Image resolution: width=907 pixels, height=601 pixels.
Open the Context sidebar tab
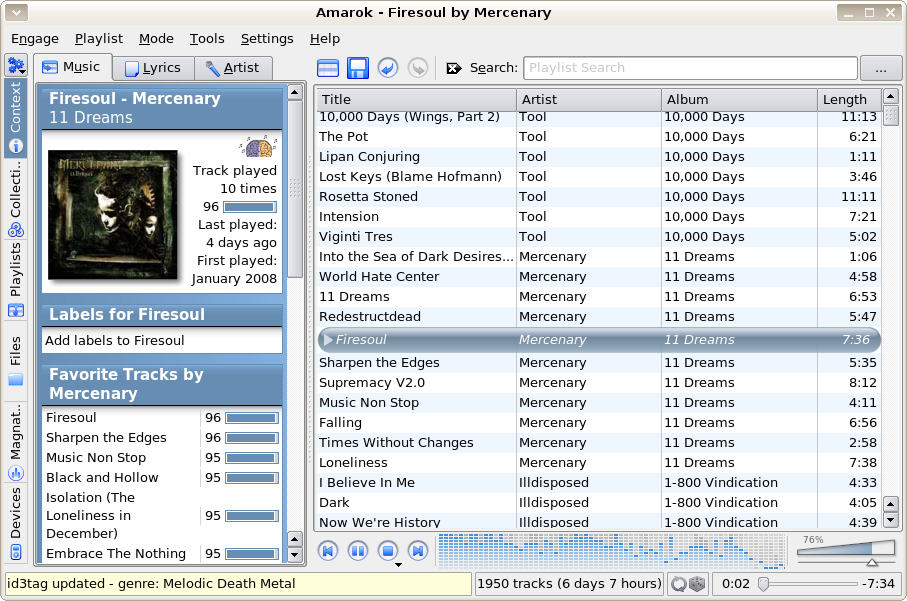[16, 117]
